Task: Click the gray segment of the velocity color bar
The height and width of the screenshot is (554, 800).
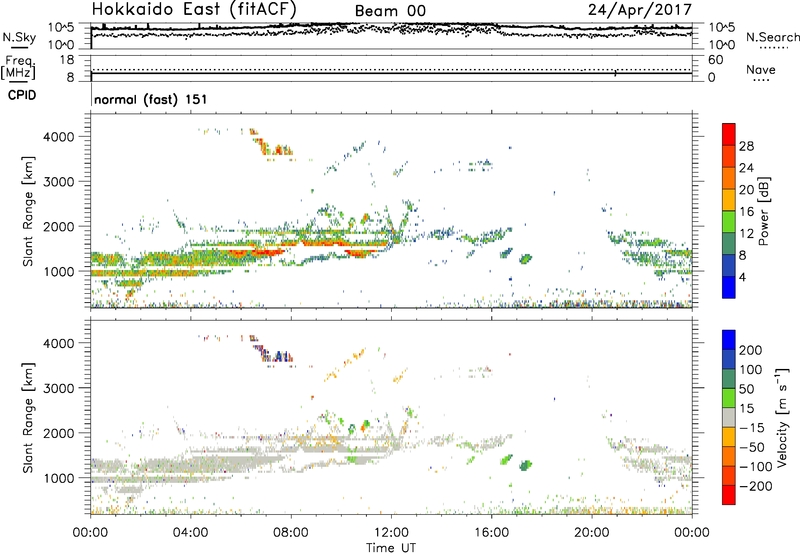Action: click(x=729, y=418)
